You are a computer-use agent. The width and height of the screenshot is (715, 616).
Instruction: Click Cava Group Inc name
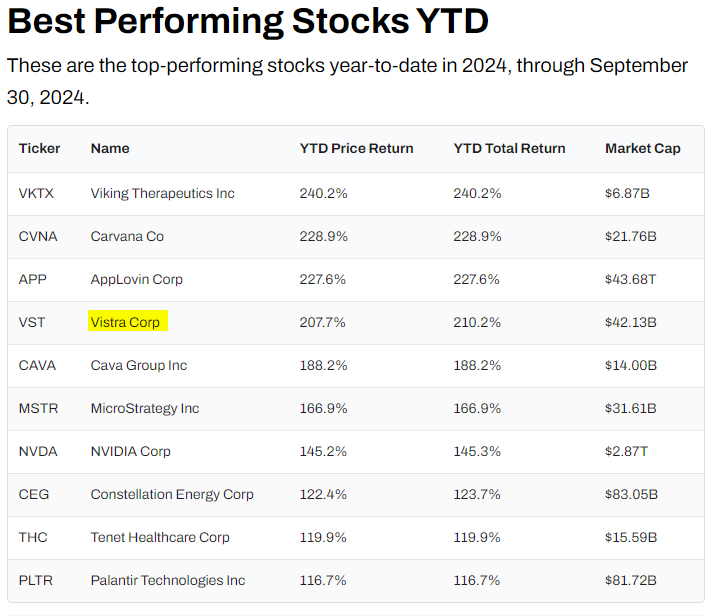click(x=138, y=365)
